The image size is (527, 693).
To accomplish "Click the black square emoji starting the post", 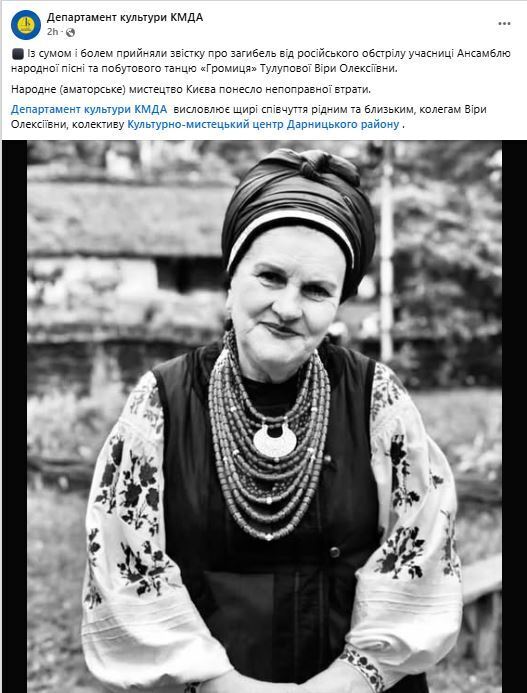I will (x=17, y=54).
